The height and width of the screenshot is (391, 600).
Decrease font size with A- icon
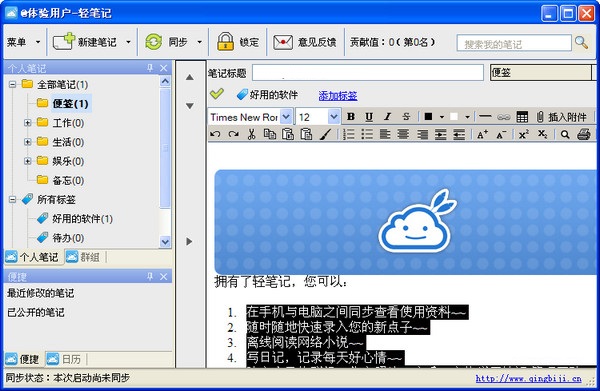pyautogui.click(x=501, y=134)
